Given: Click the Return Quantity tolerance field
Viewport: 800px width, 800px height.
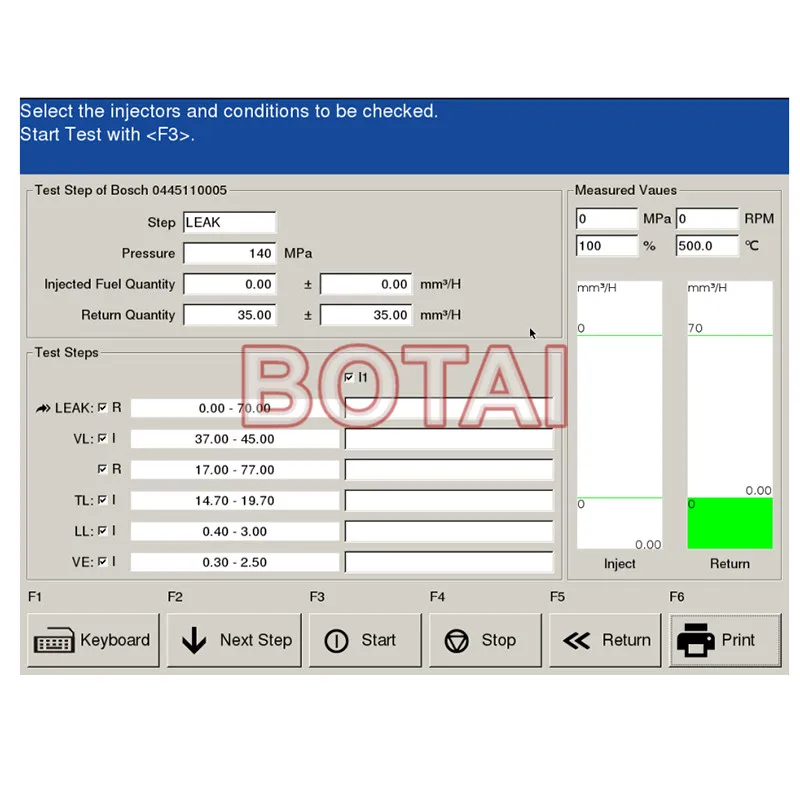Looking at the screenshot, I should (366, 315).
